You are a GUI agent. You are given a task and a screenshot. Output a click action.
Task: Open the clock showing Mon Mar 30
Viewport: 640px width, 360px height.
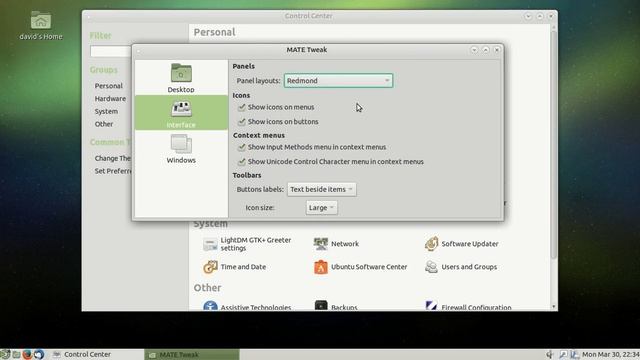pyautogui.click(x=611, y=354)
